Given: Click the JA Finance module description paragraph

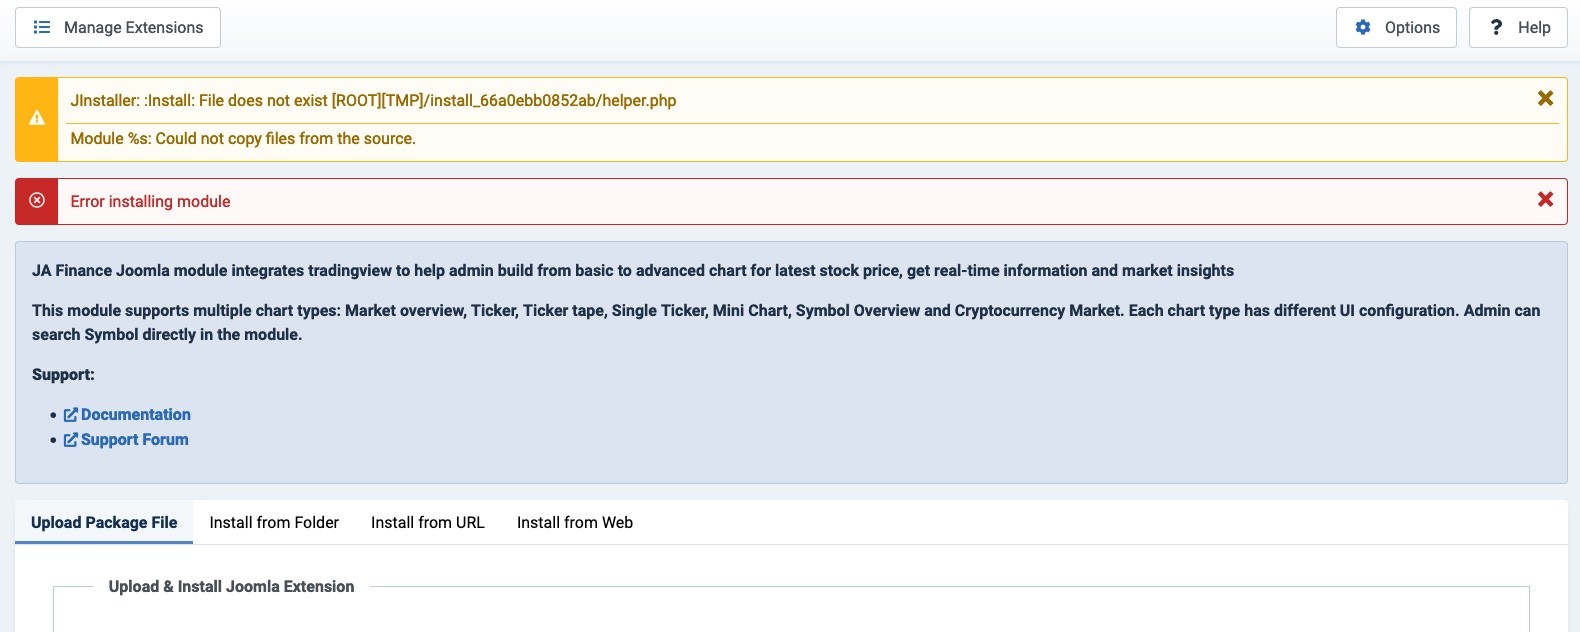Looking at the screenshot, I should click(632, 271).
